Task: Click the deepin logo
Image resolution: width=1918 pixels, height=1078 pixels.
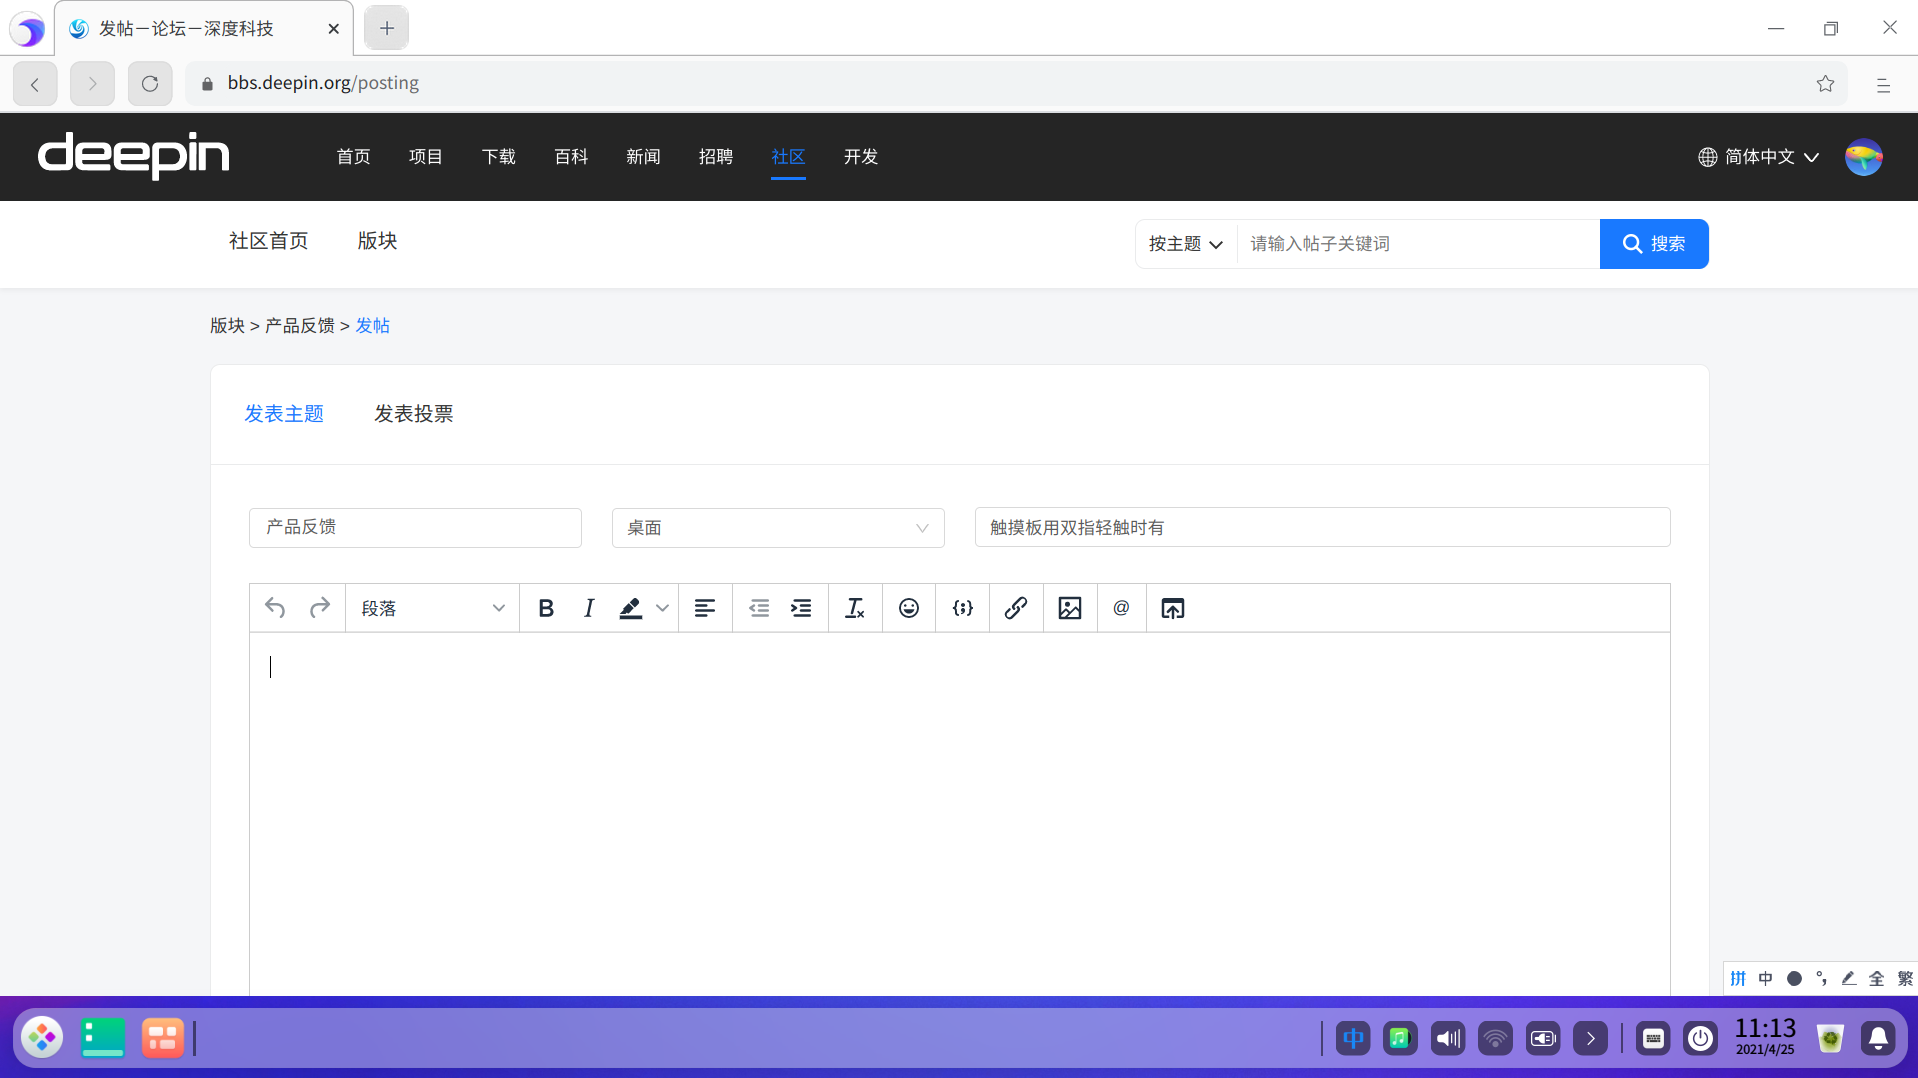Action: [x=134, y=156]
